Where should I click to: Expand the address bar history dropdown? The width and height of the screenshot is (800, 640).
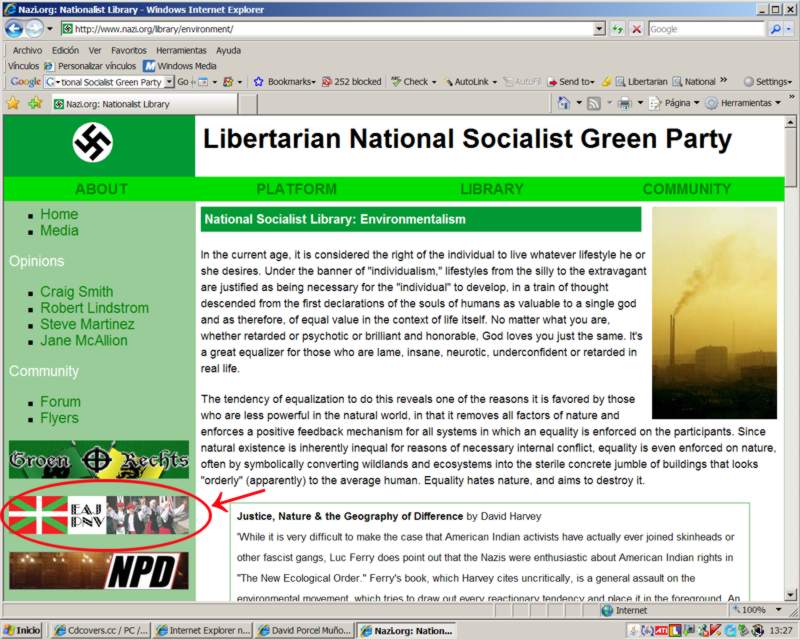coord(600,29)
